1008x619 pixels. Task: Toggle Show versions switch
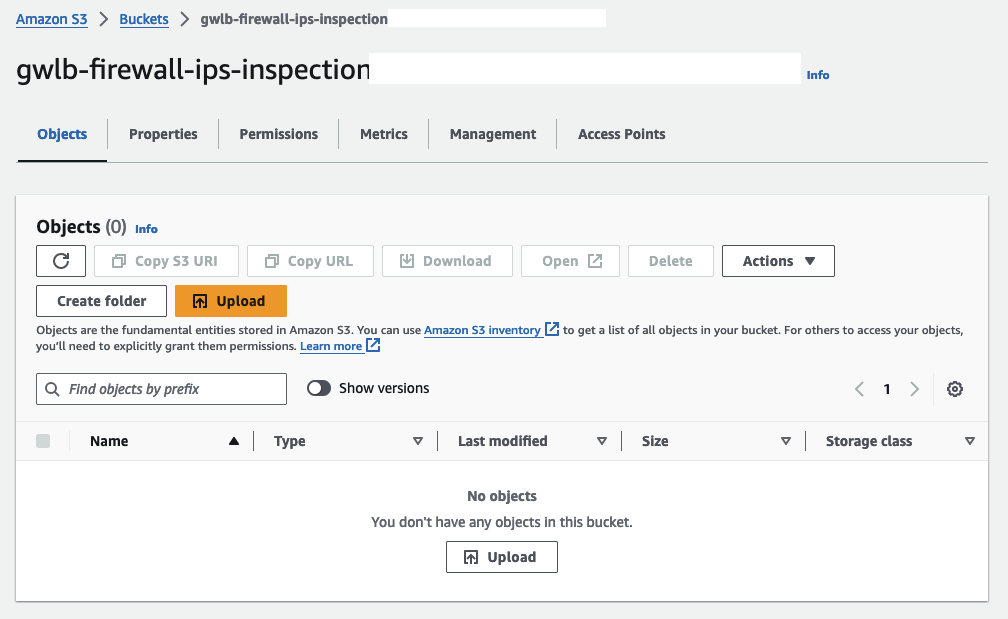pyautogui.click(x=319, y=388)
